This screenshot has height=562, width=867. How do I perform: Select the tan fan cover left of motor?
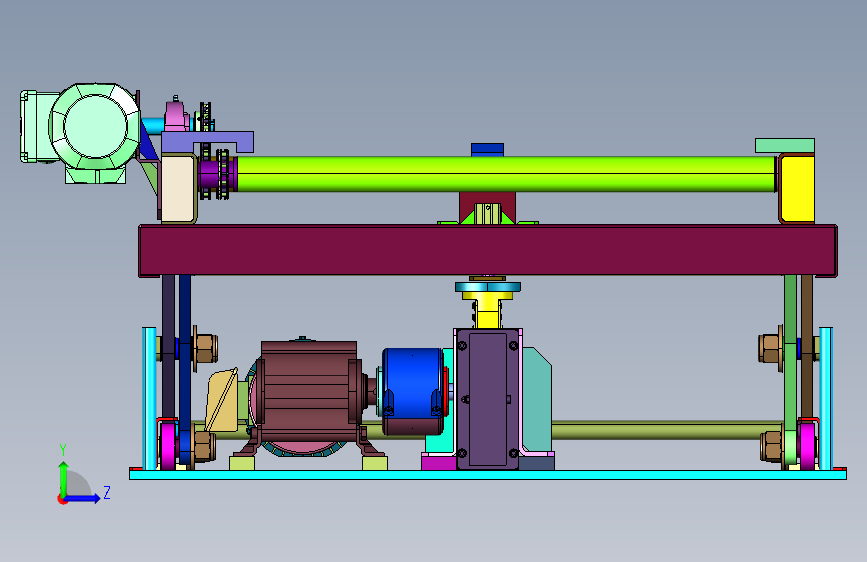coord(222,402)
